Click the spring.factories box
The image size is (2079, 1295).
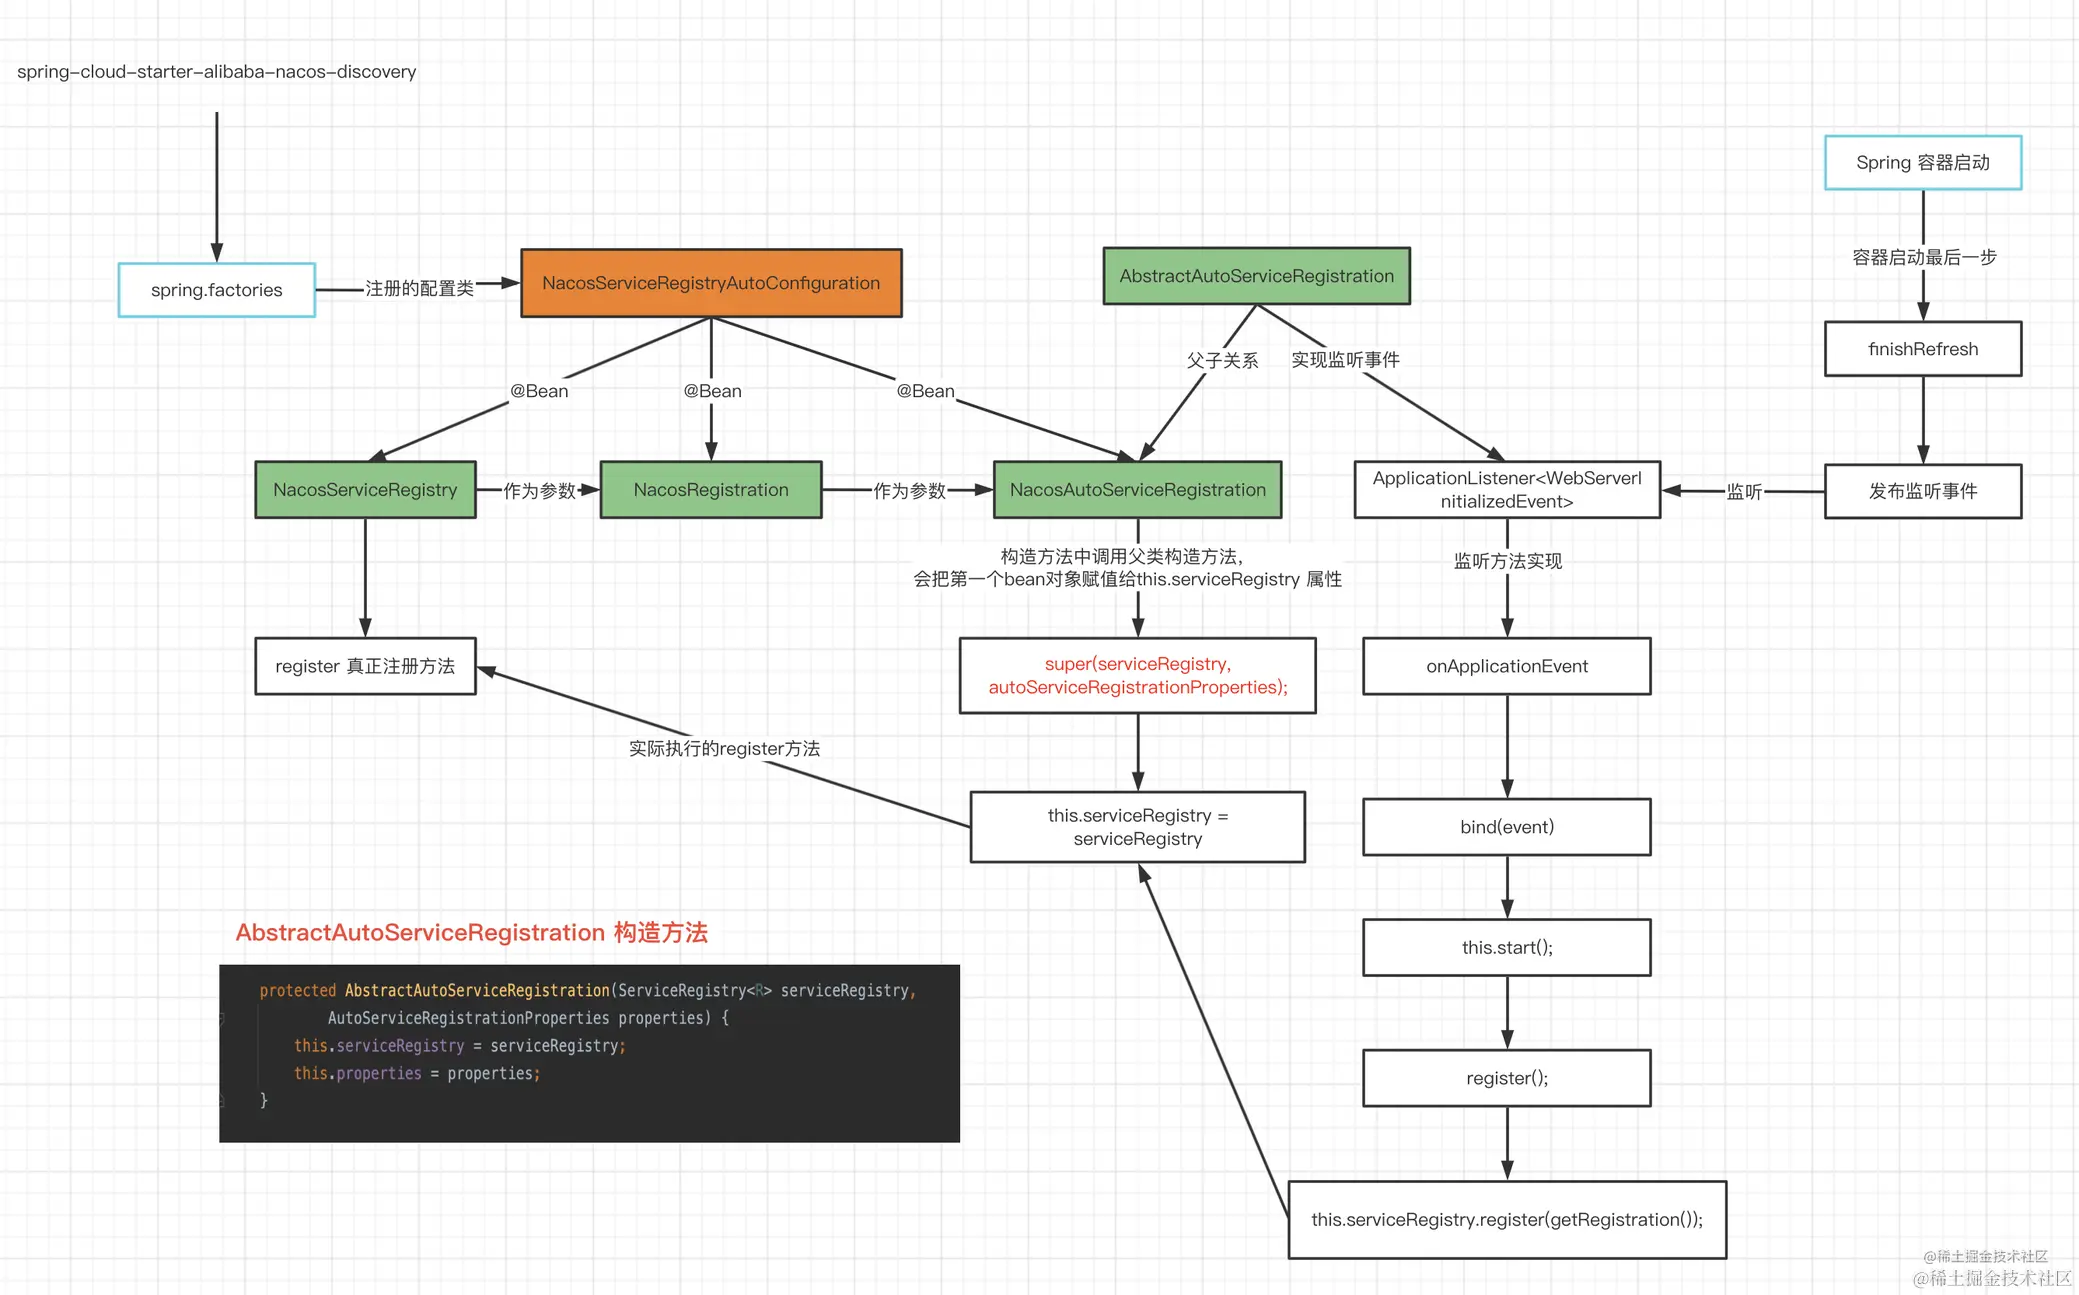[216, 290]
